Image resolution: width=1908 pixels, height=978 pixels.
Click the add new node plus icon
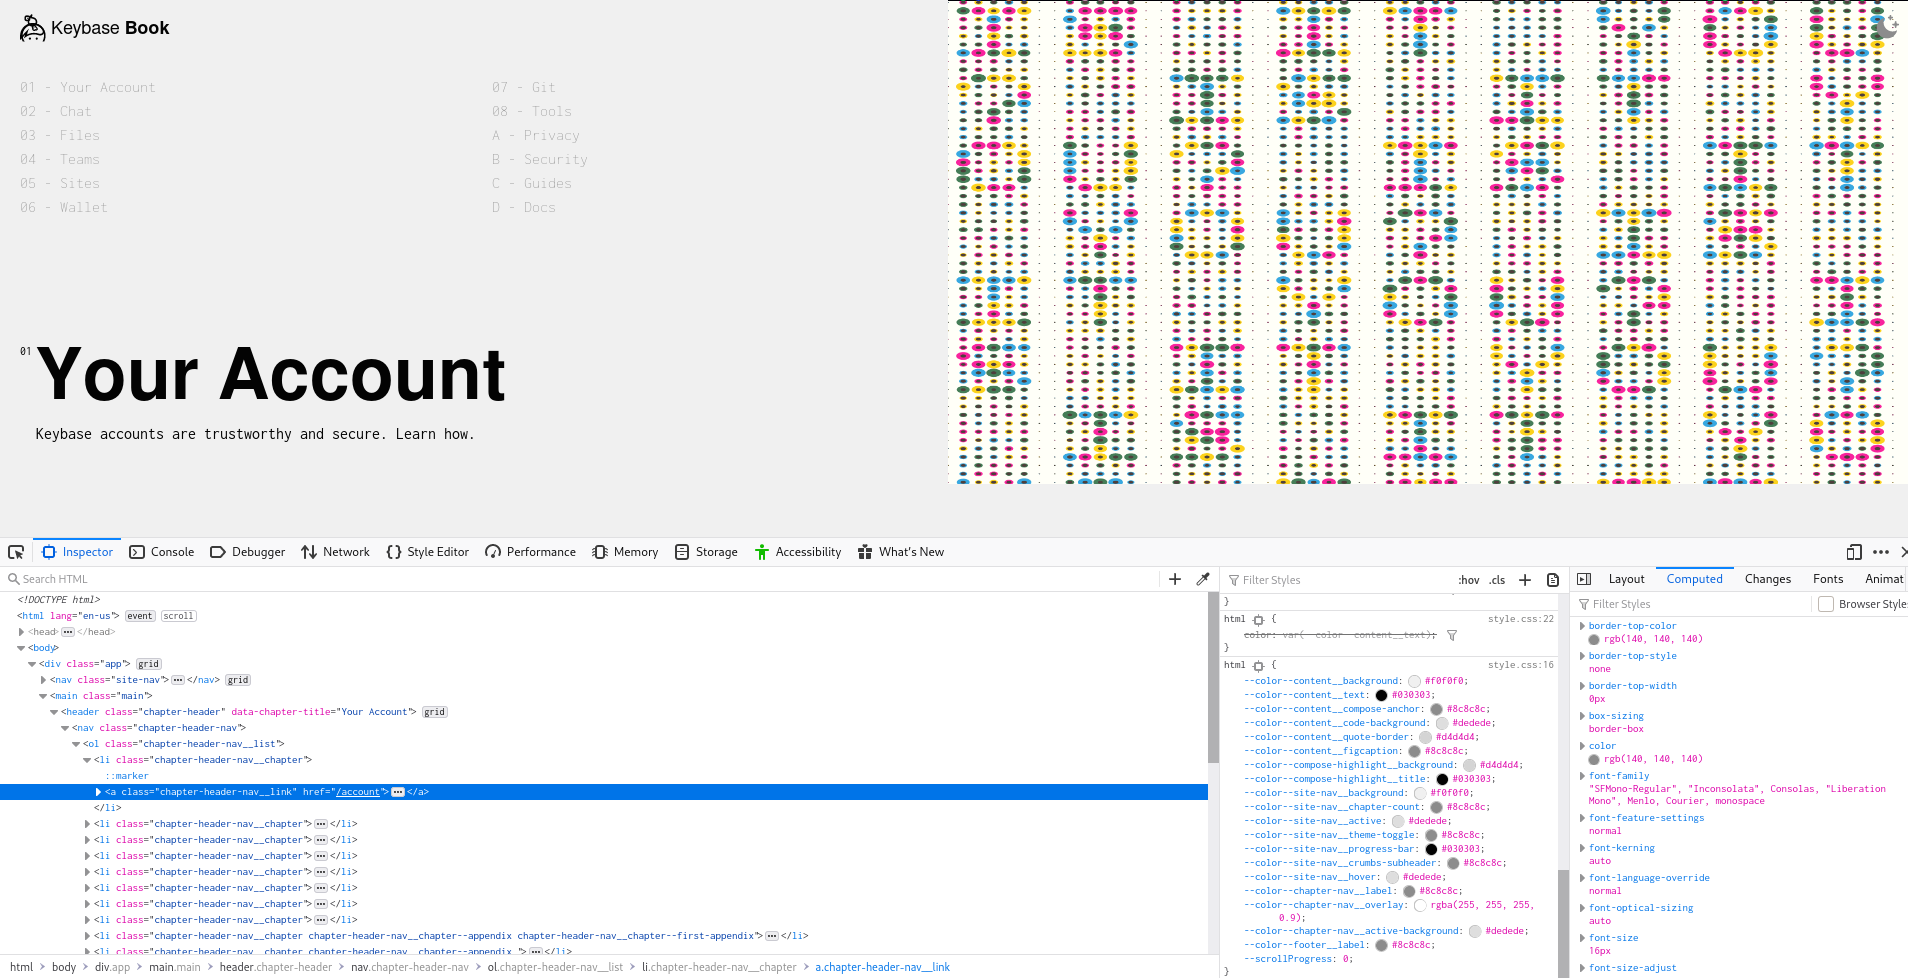pos(1175,579)
